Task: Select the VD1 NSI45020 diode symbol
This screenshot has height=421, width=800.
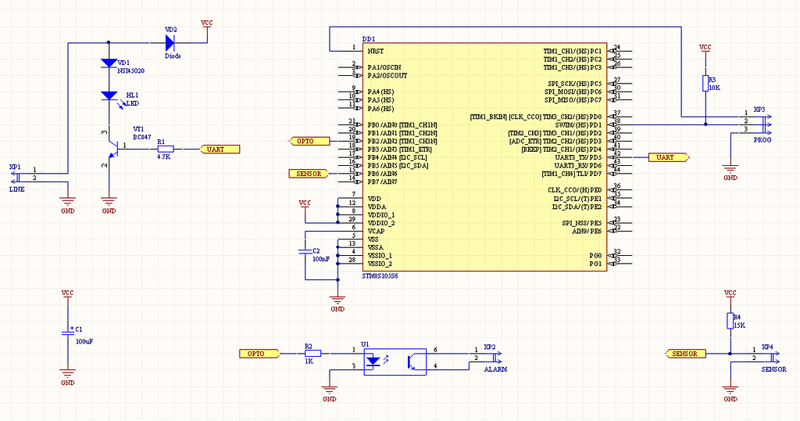Action: click(109, 63)
